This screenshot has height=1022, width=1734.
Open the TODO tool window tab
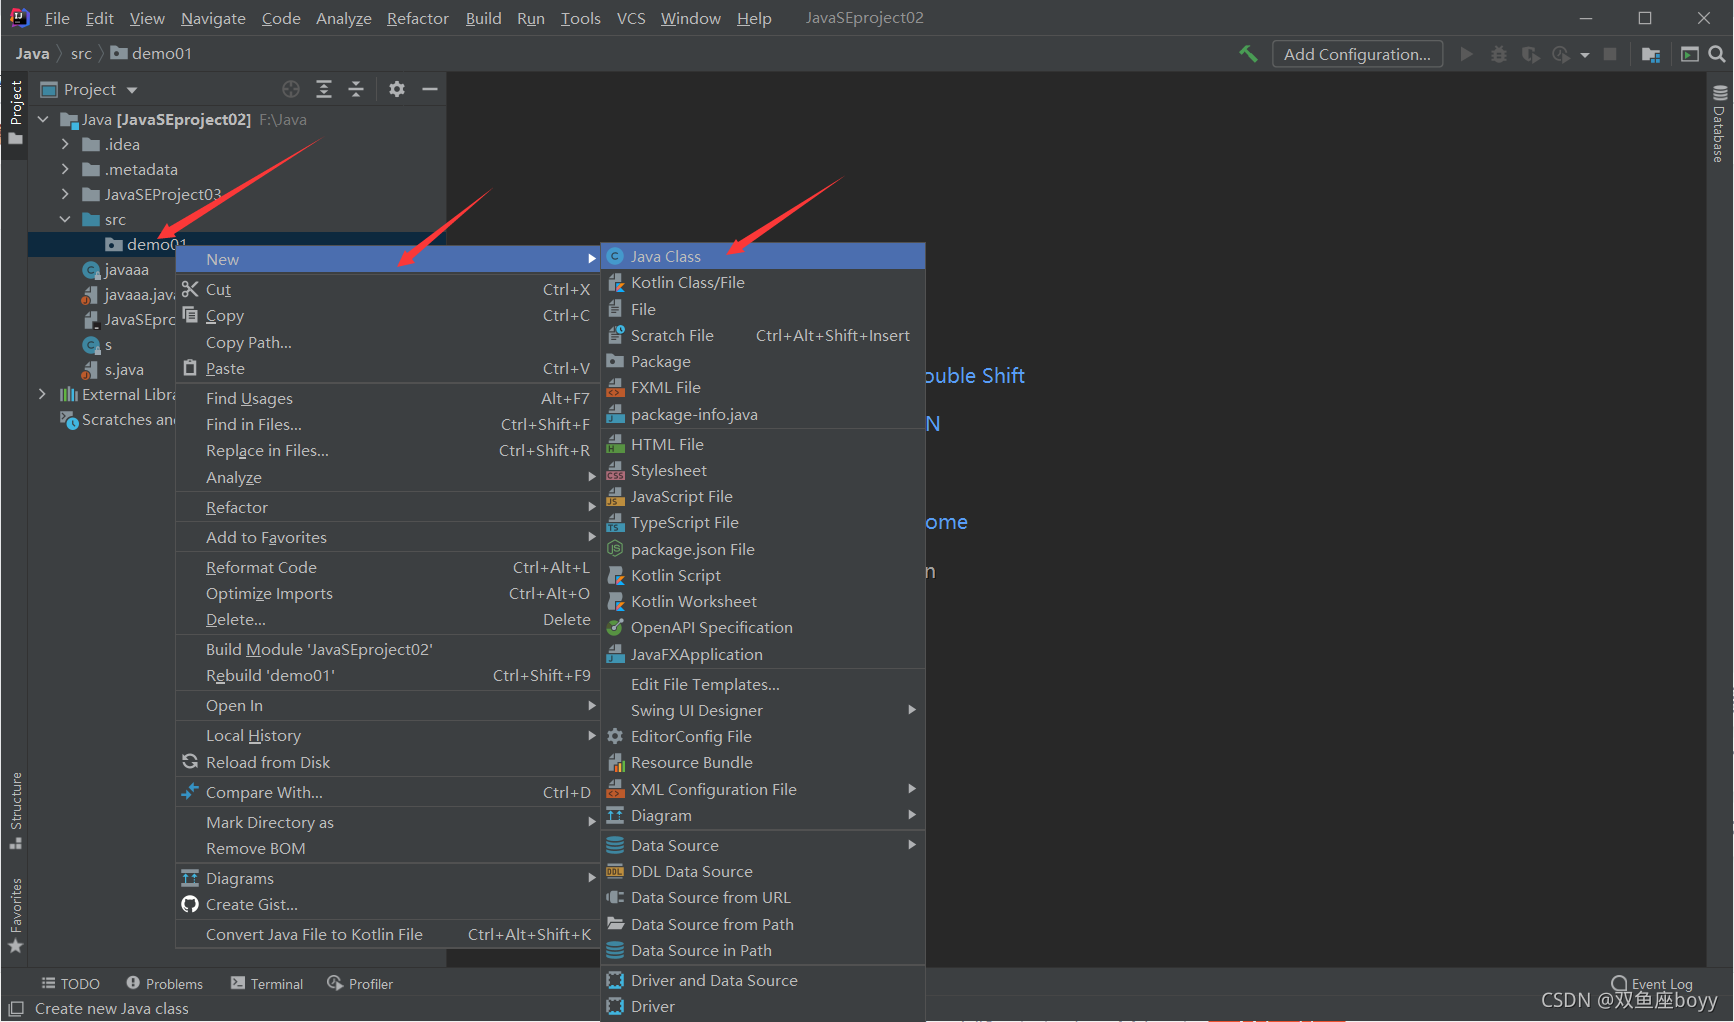71,984
